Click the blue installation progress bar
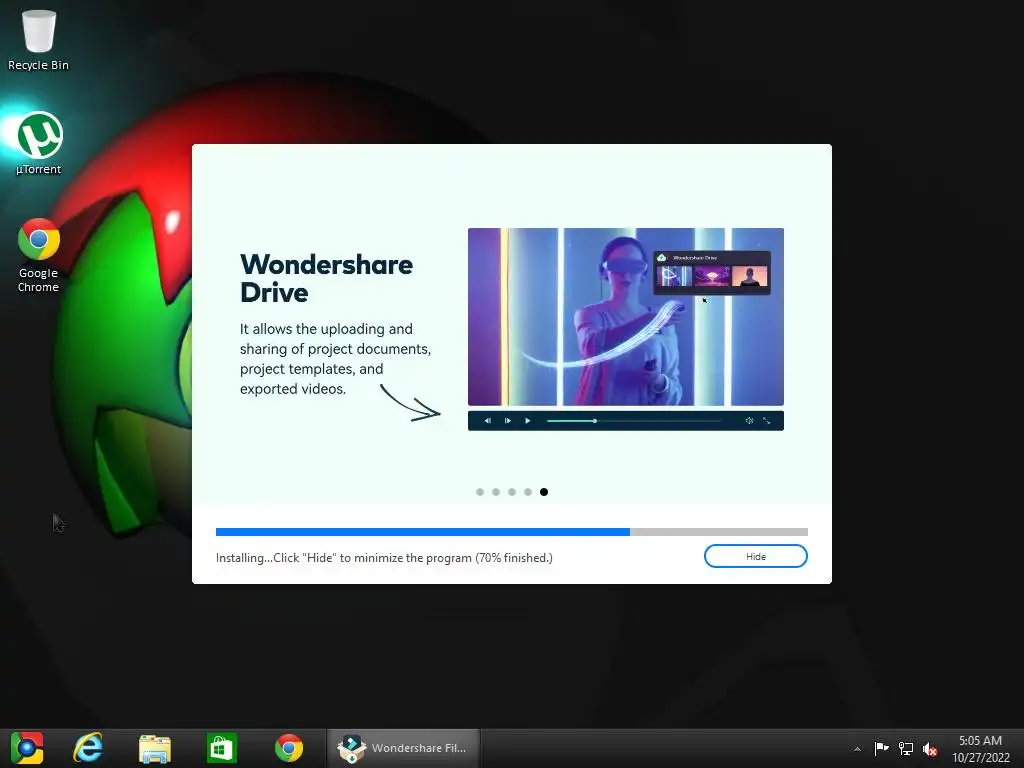 click(x=511, y=532)
